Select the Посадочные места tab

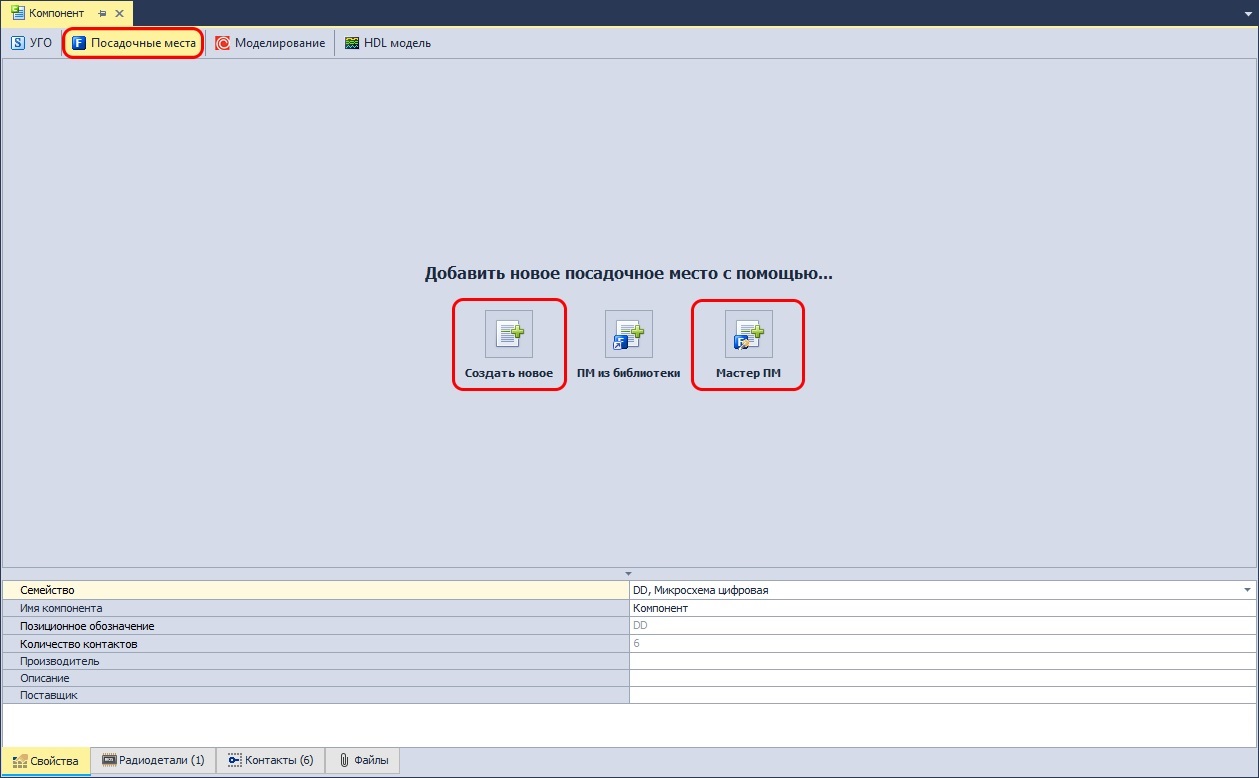tap(133, 43)
